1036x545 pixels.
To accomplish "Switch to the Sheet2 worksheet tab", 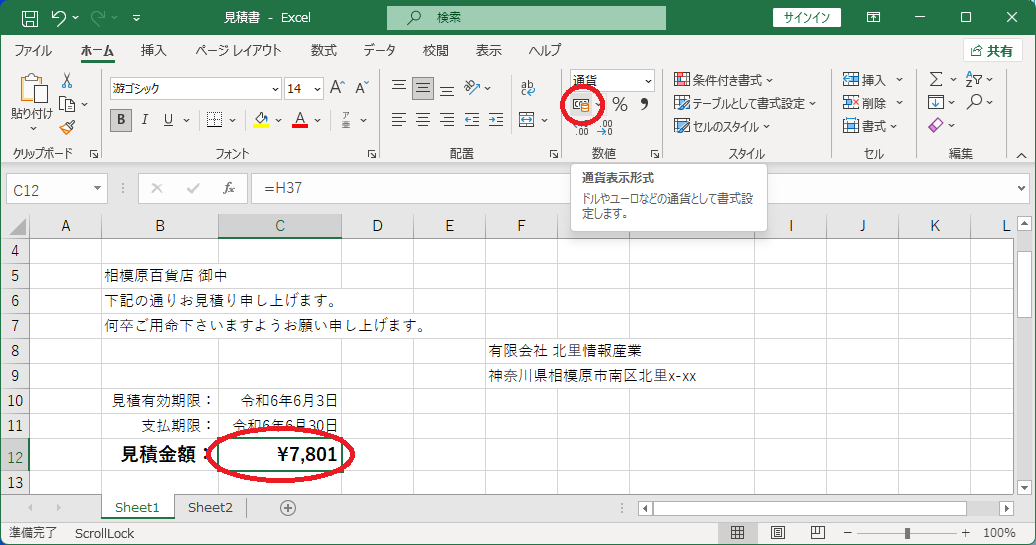I will pyautogui.click(x=210, y=507).
